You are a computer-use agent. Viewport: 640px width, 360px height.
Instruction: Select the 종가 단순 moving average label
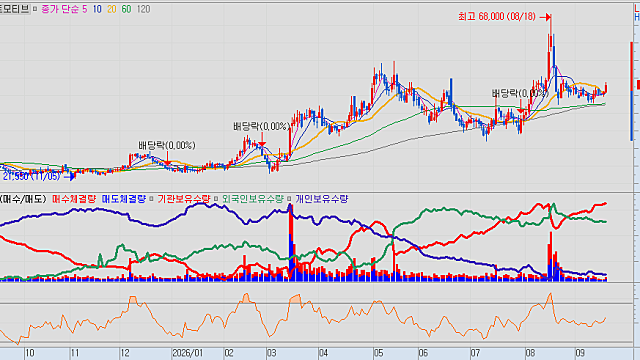[x=60, y=9]
